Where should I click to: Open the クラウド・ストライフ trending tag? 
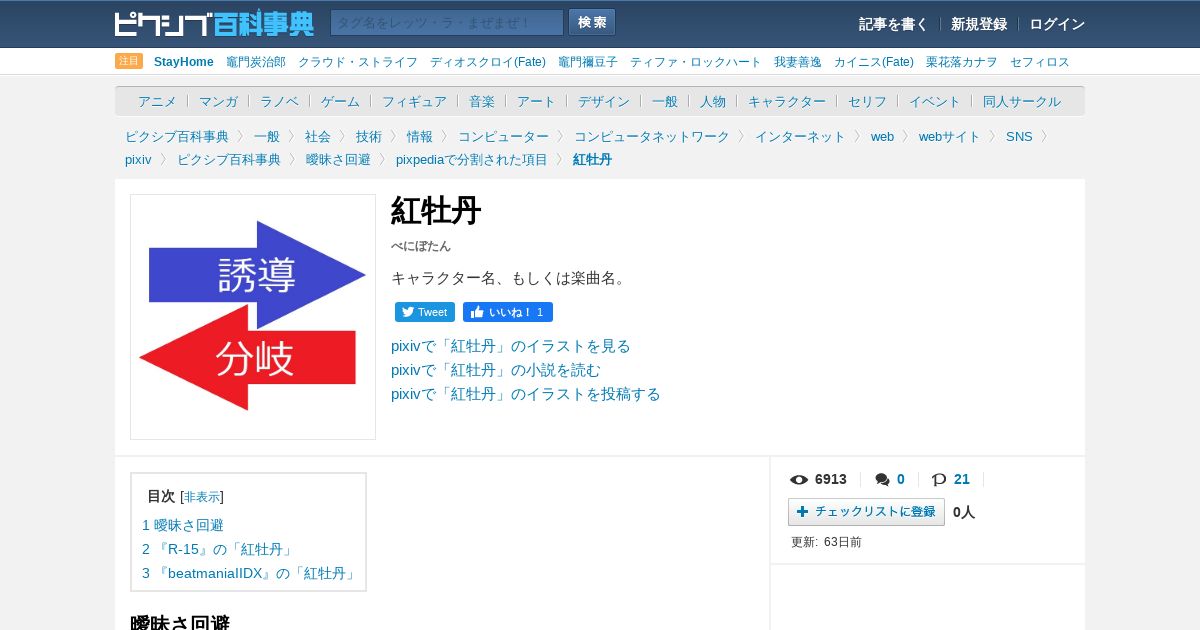click(x=358, y=62)
